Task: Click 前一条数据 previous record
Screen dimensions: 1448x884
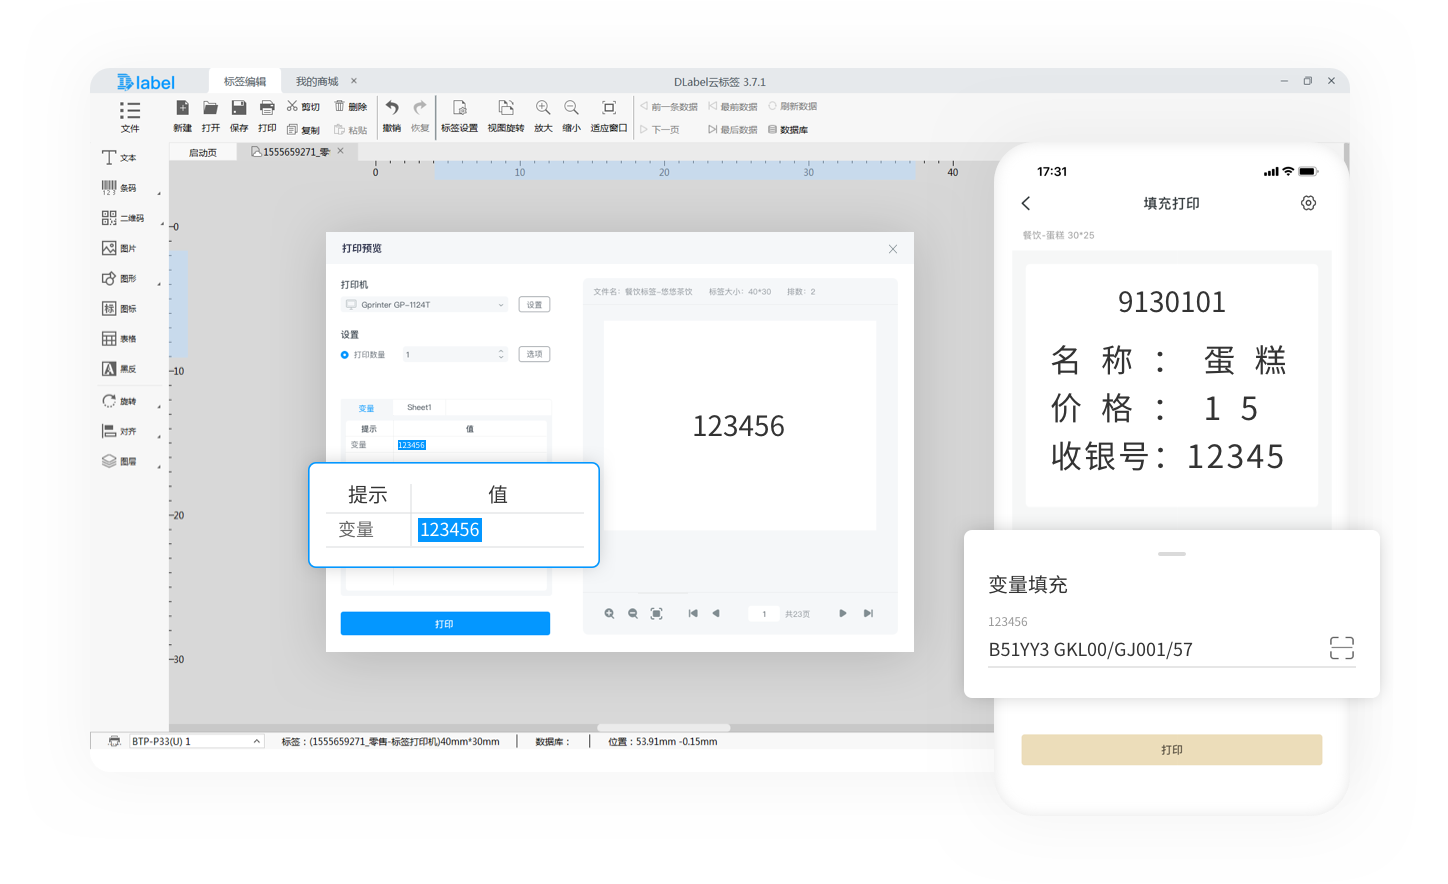Action: pos(669,106)
